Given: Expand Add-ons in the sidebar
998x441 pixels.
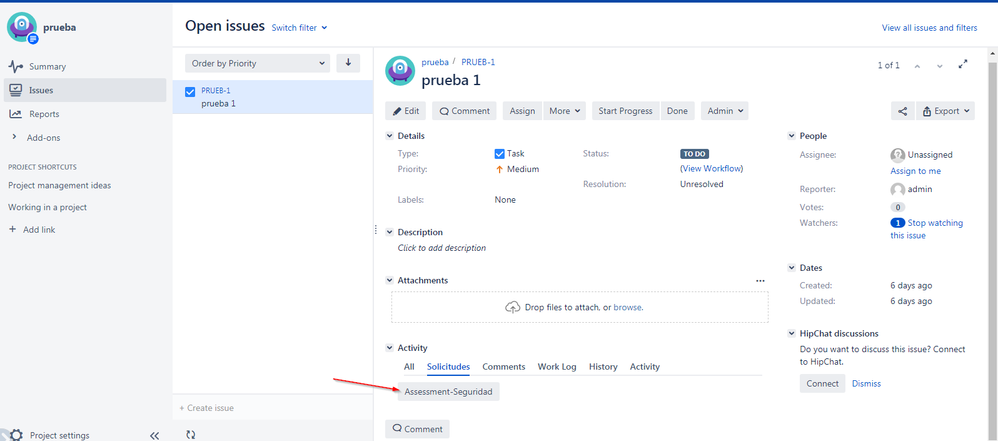Looking at the screenshot, I should [15, 137].
